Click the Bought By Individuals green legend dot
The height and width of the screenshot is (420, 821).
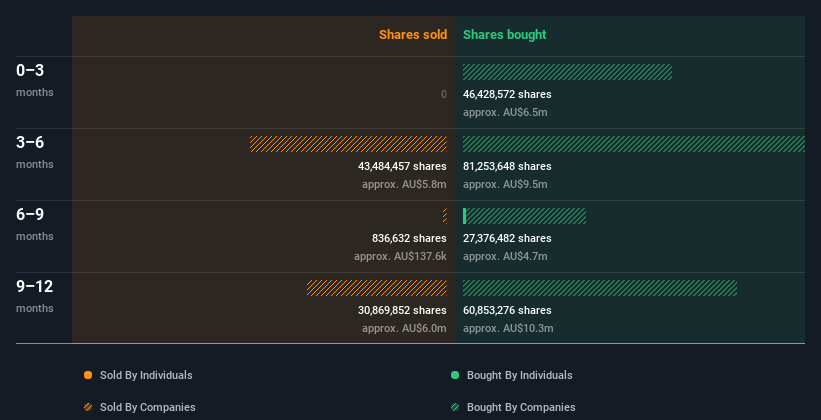pyautogui.click(x=455, y=375)
